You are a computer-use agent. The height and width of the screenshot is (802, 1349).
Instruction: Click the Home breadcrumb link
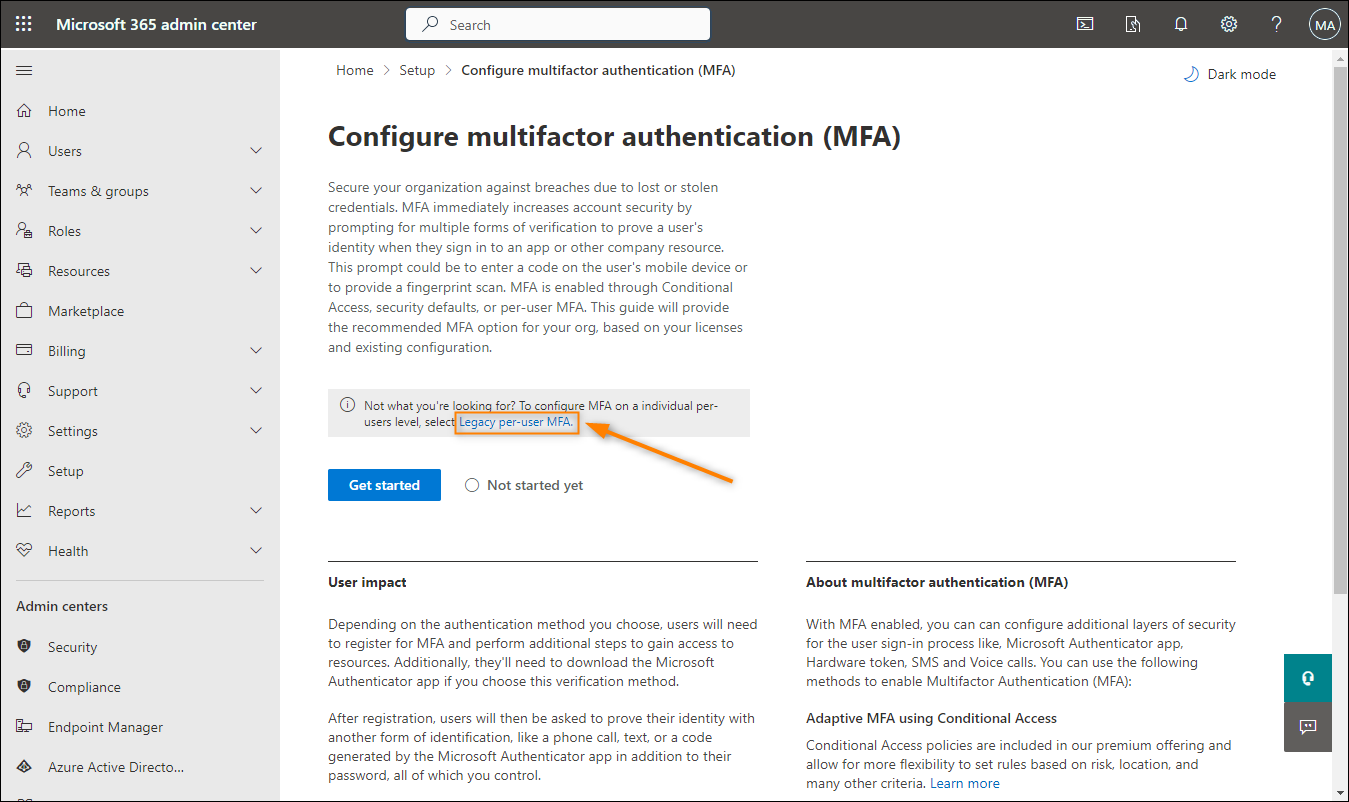[355, 70]
